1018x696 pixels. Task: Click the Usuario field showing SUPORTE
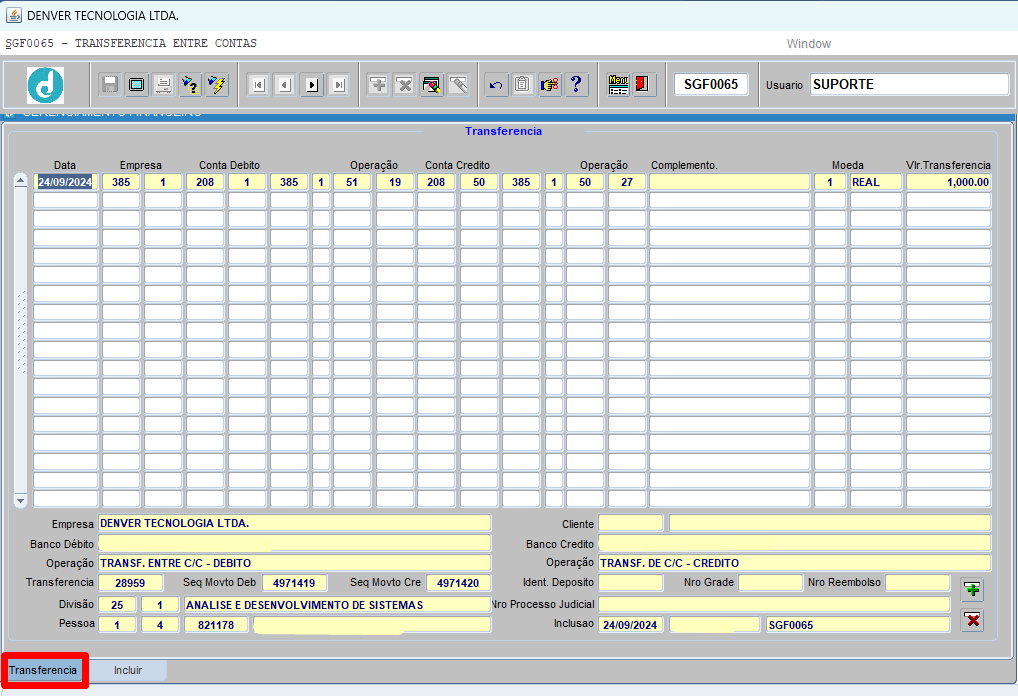[x=909, y=84]
